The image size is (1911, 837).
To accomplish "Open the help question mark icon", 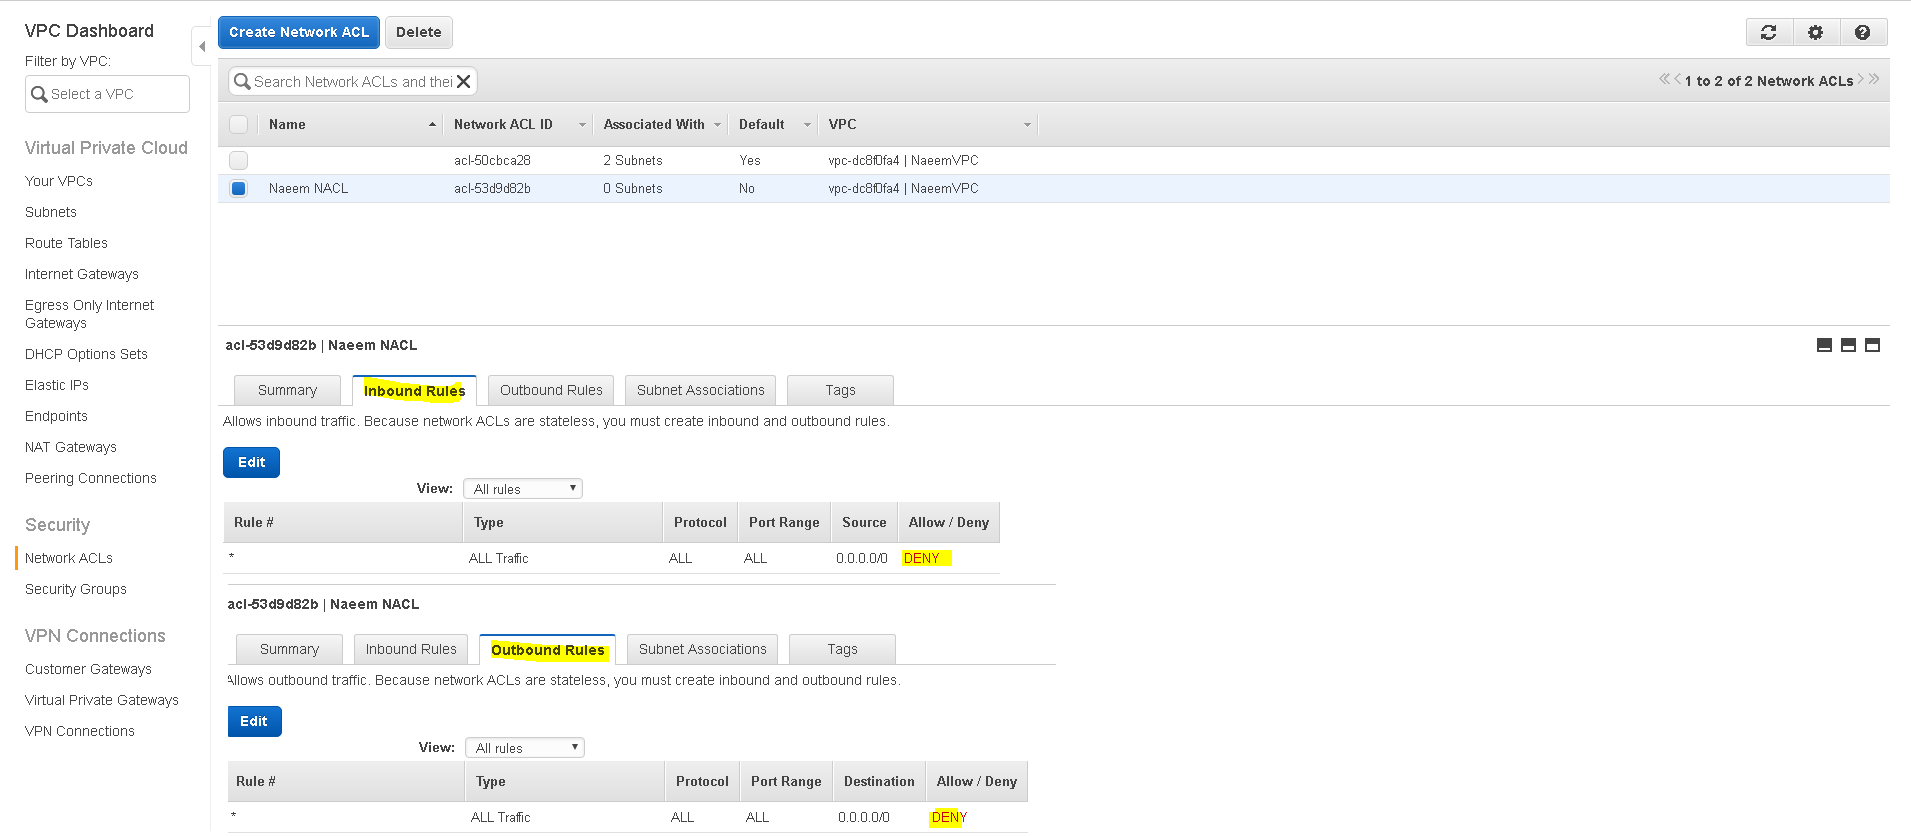I will [x=1863, y=32].
